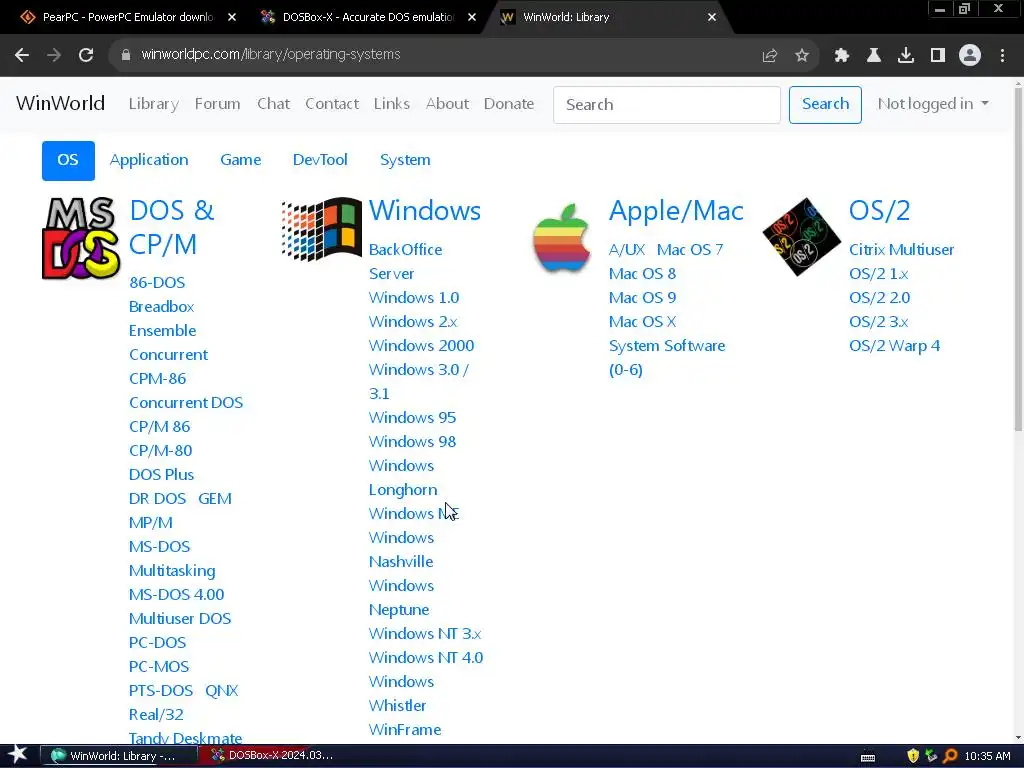The width and height of the screenshot is (1024, 768).
Task: Click the WinWorld brand link
Action: [x=60, y=103]
